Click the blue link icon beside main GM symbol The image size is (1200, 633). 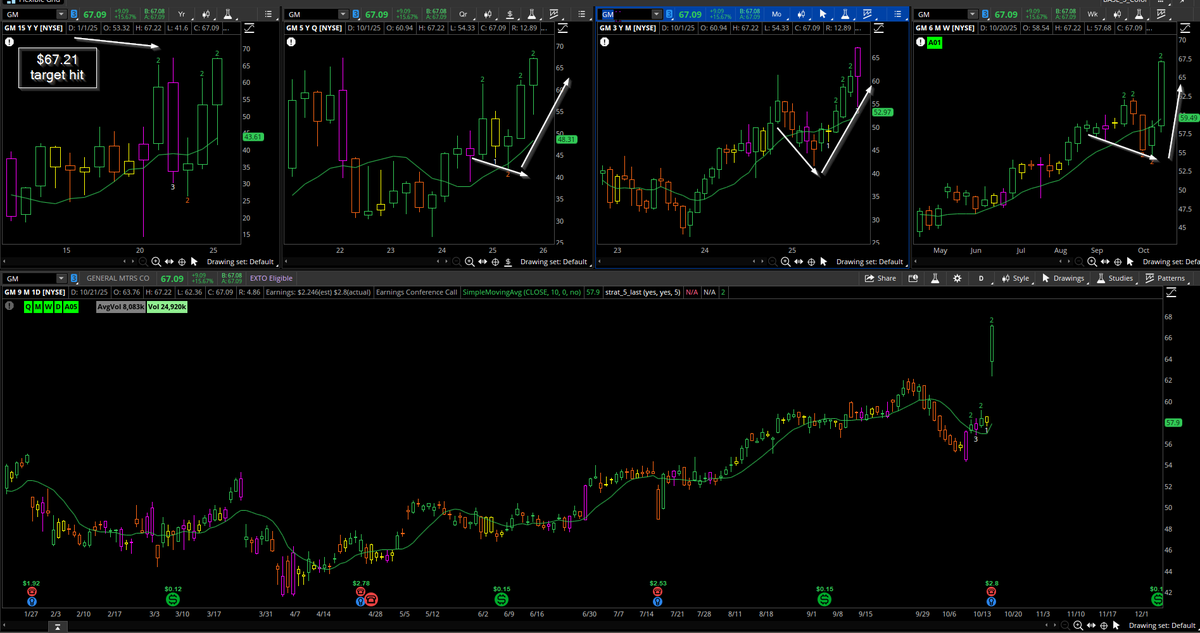pos(74,278)
